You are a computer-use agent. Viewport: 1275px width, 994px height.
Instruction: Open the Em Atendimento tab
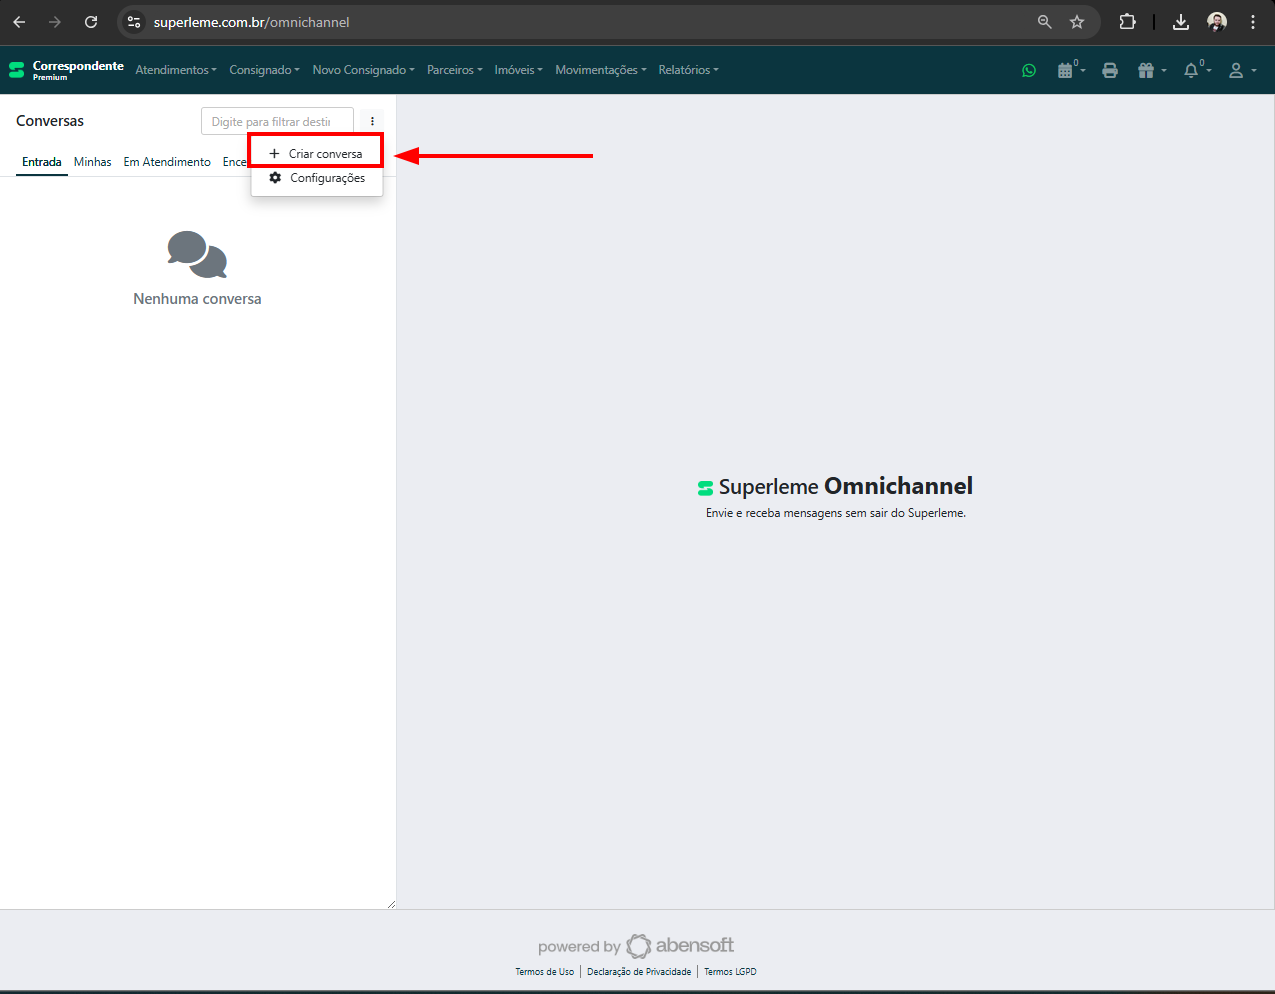tap(166, 161)
